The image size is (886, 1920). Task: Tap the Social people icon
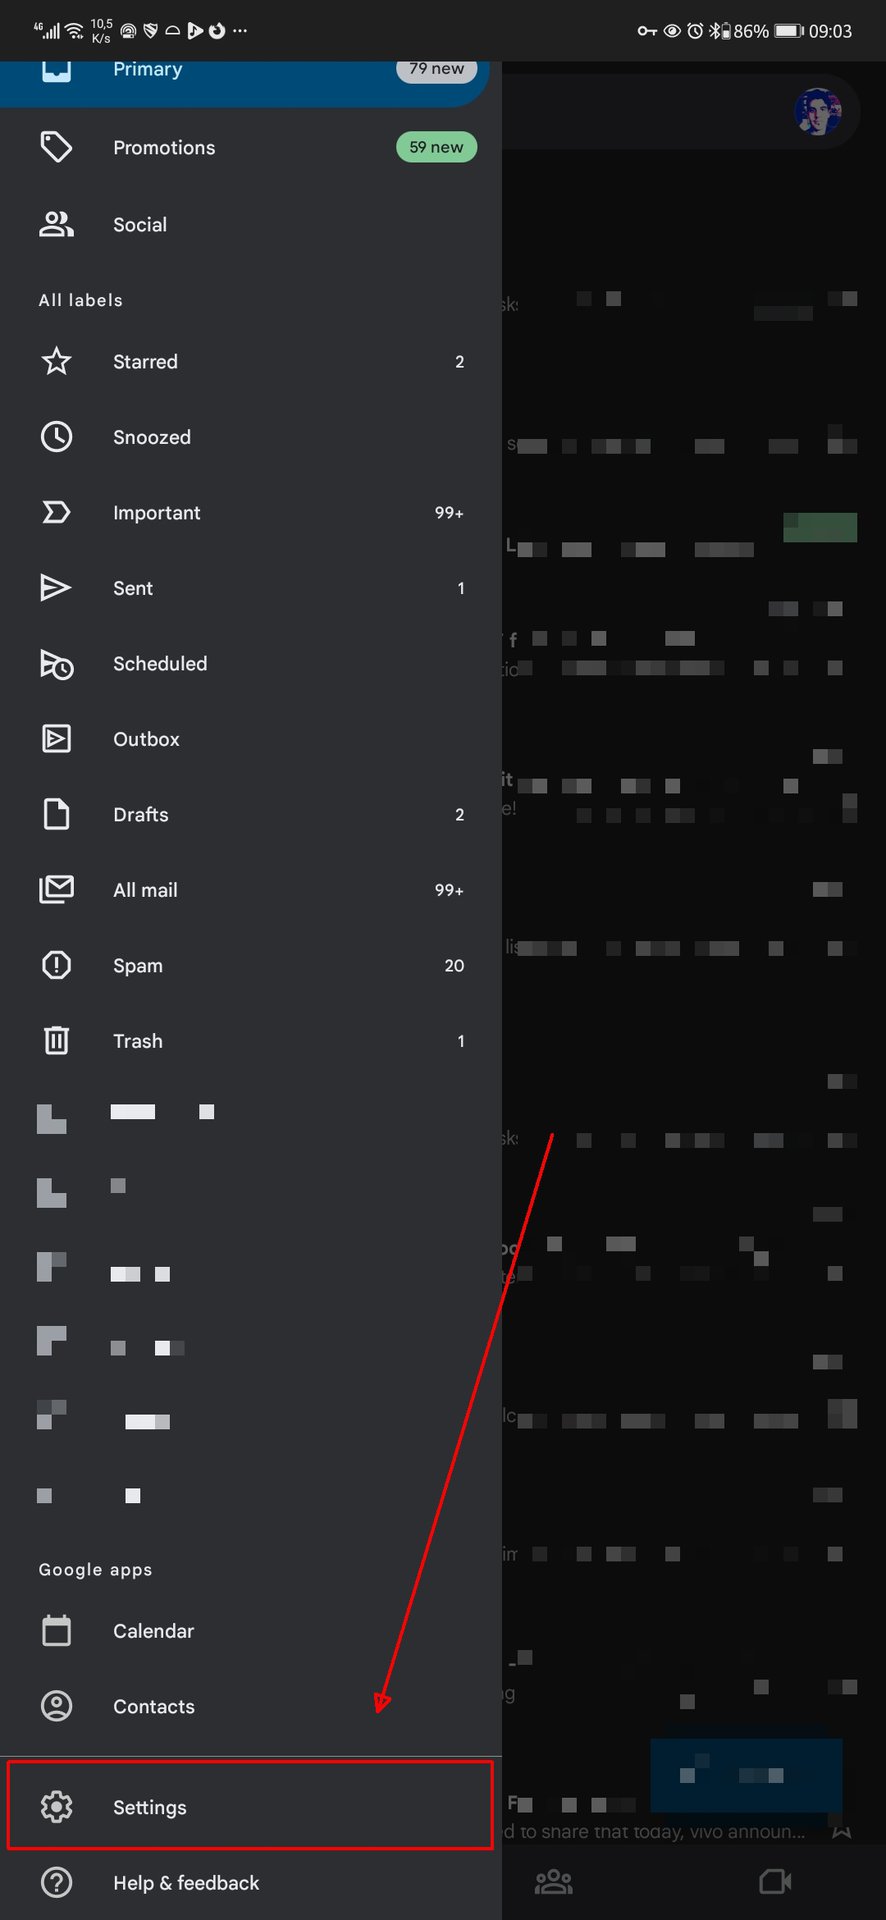(x=56, y=224)
